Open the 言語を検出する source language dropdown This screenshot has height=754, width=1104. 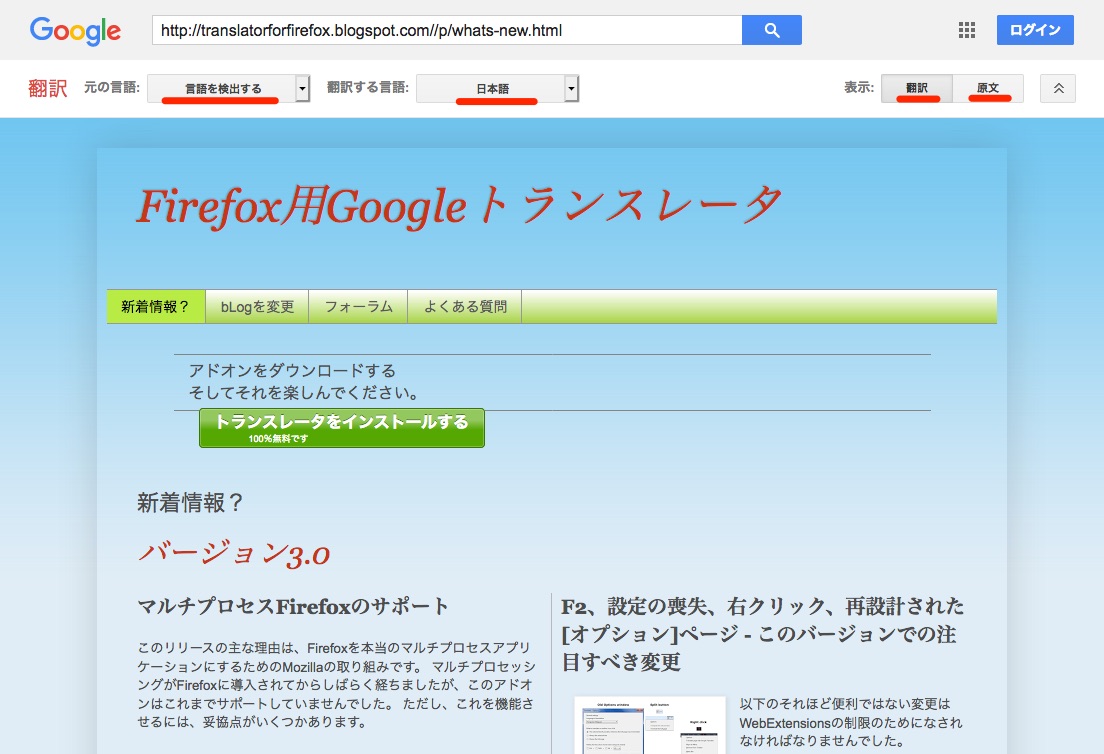click(x=222, y=89)
